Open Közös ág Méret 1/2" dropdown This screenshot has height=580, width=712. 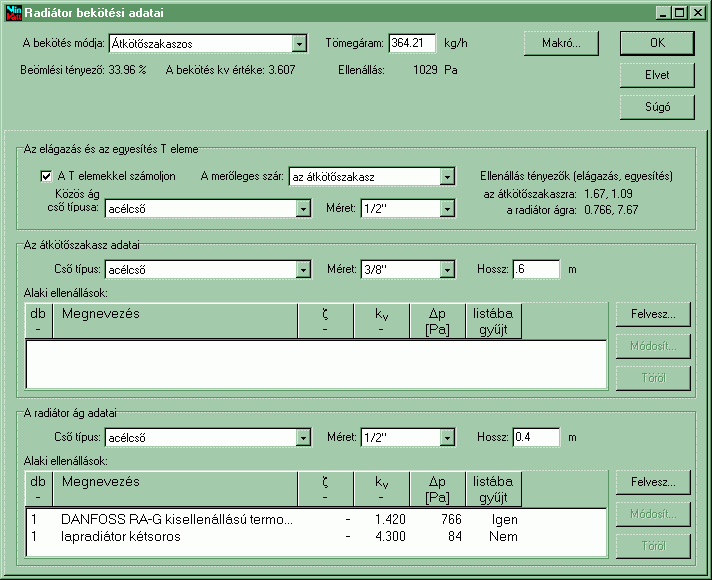tap(447, 209)
